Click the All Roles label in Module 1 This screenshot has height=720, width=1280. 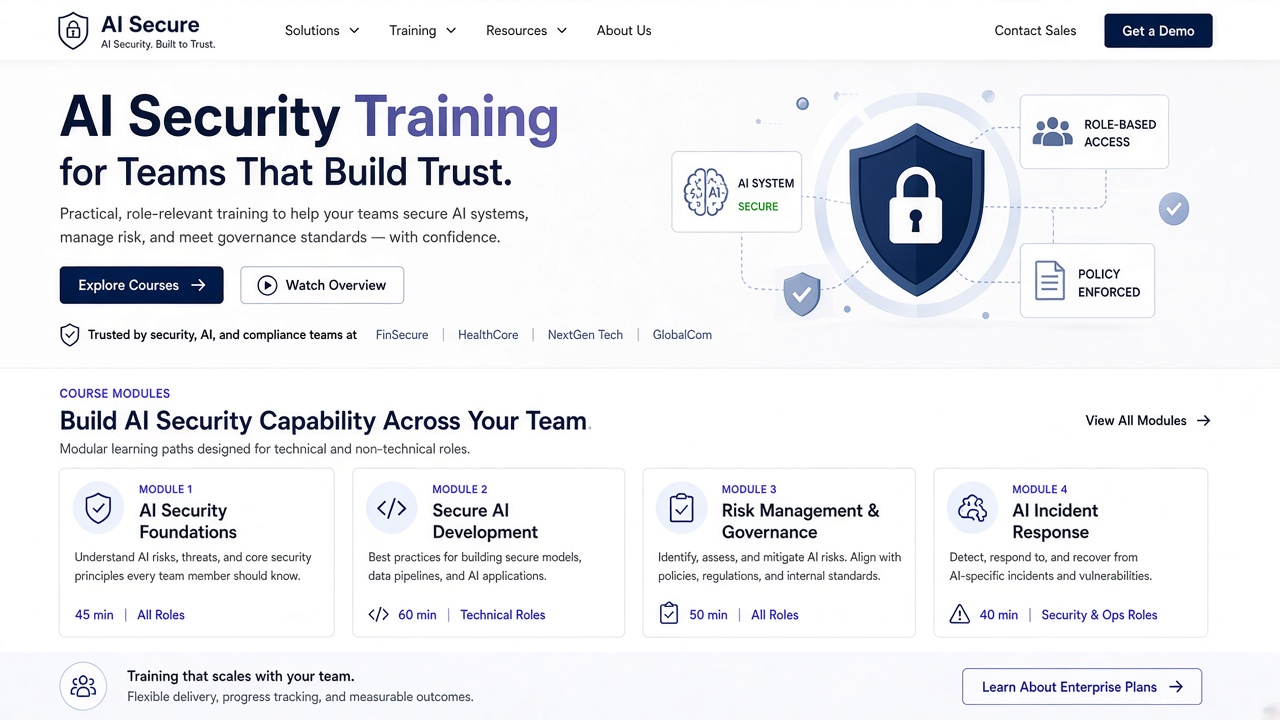[x=161, y=615]
